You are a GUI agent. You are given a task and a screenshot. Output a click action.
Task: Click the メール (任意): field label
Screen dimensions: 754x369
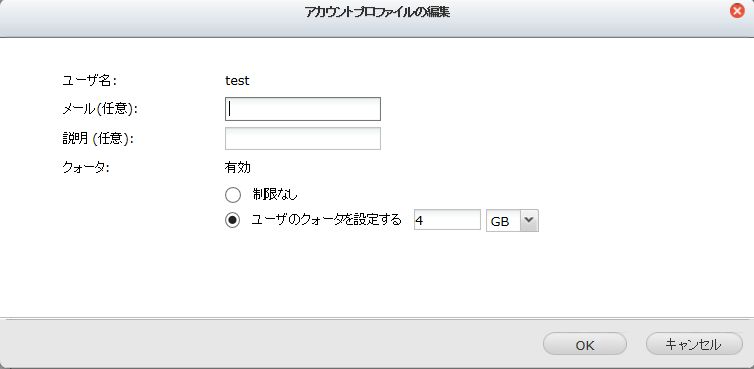[x=101, y=109]
